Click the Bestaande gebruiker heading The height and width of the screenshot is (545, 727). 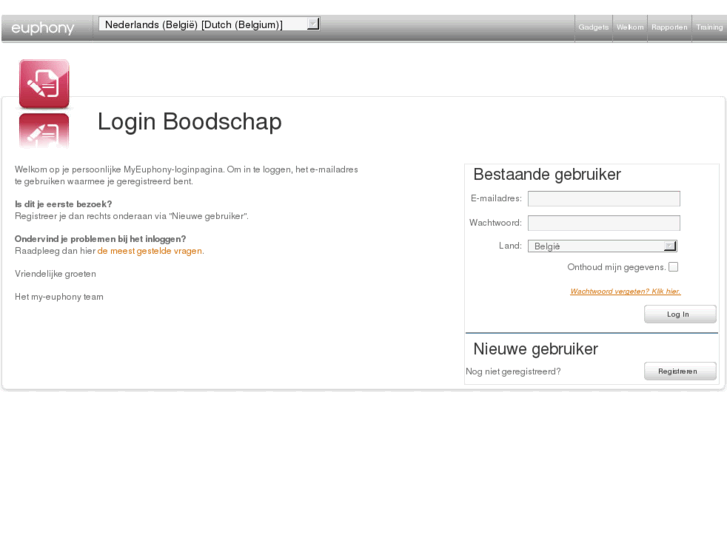pos(547,174)
